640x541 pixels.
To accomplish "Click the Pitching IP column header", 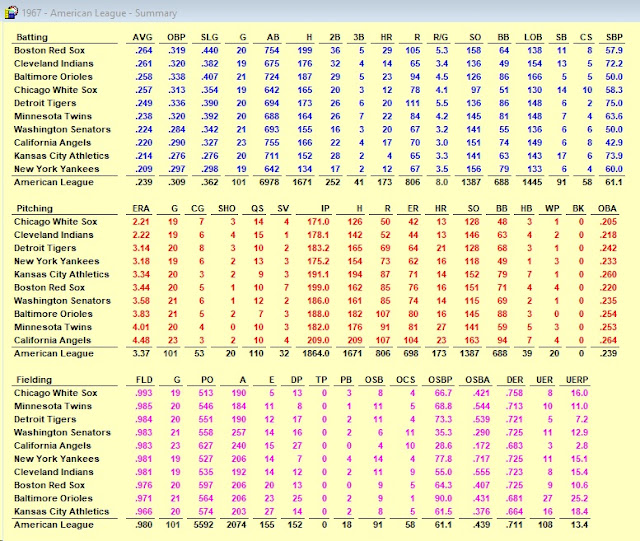I will (x=325, y=208).
